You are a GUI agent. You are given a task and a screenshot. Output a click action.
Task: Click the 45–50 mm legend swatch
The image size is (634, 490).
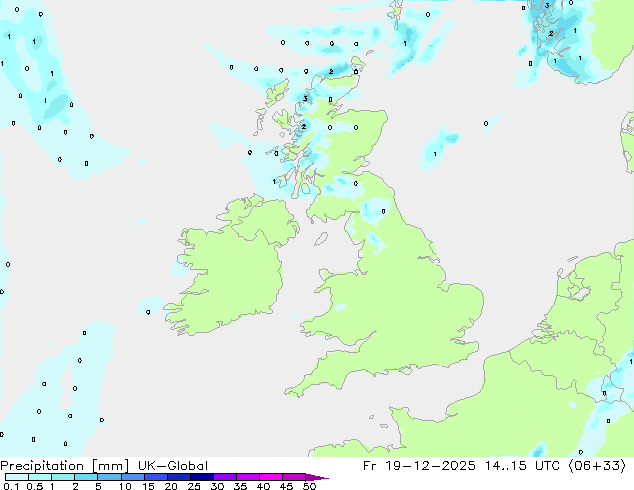coord(294,477)
